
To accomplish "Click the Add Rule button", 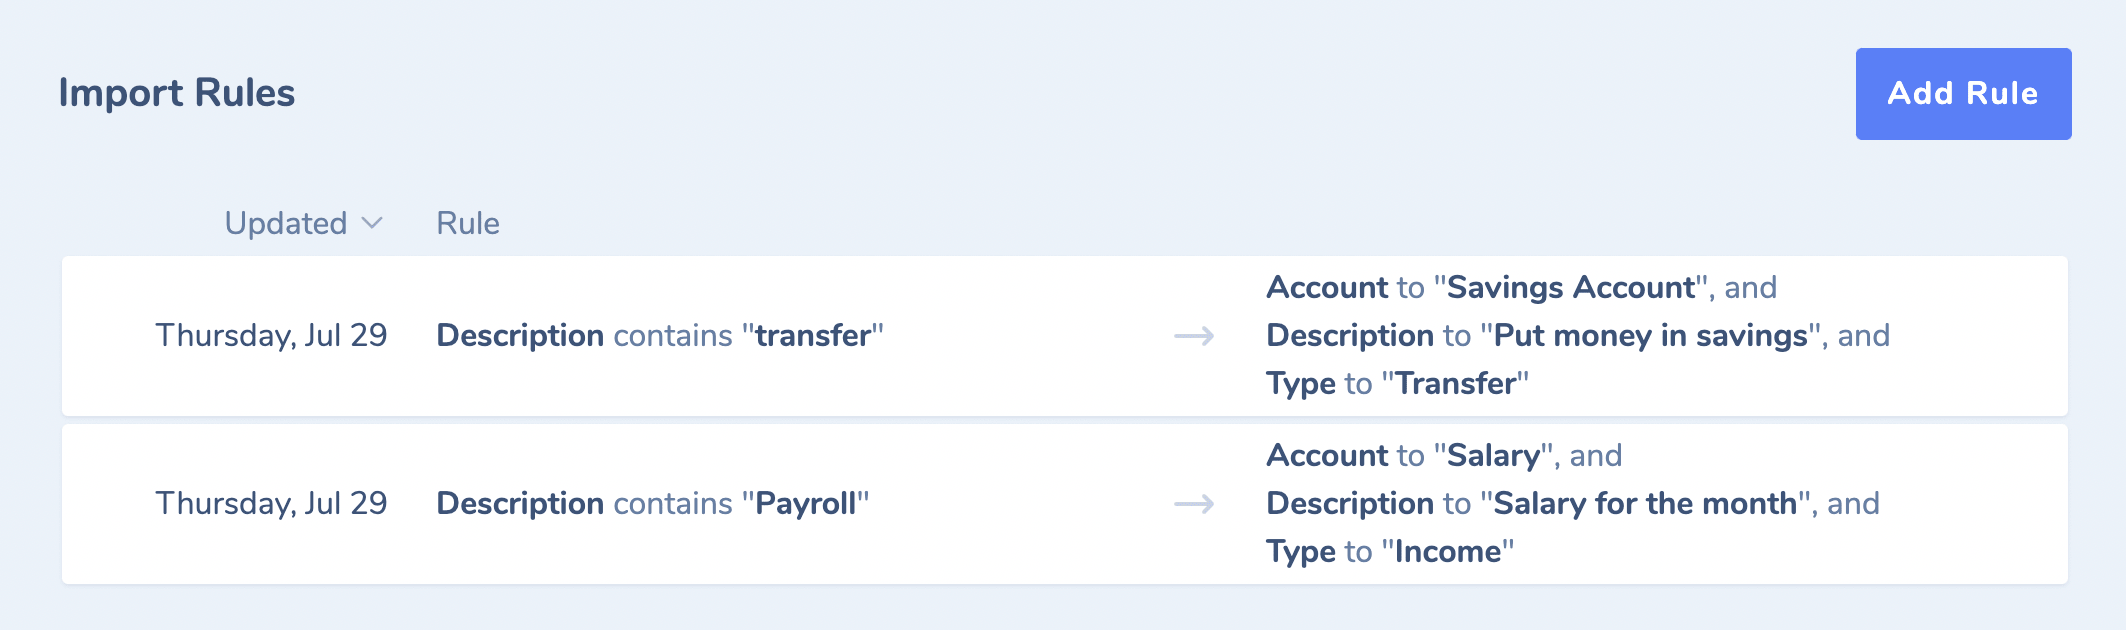I will tap(1962, 94).
